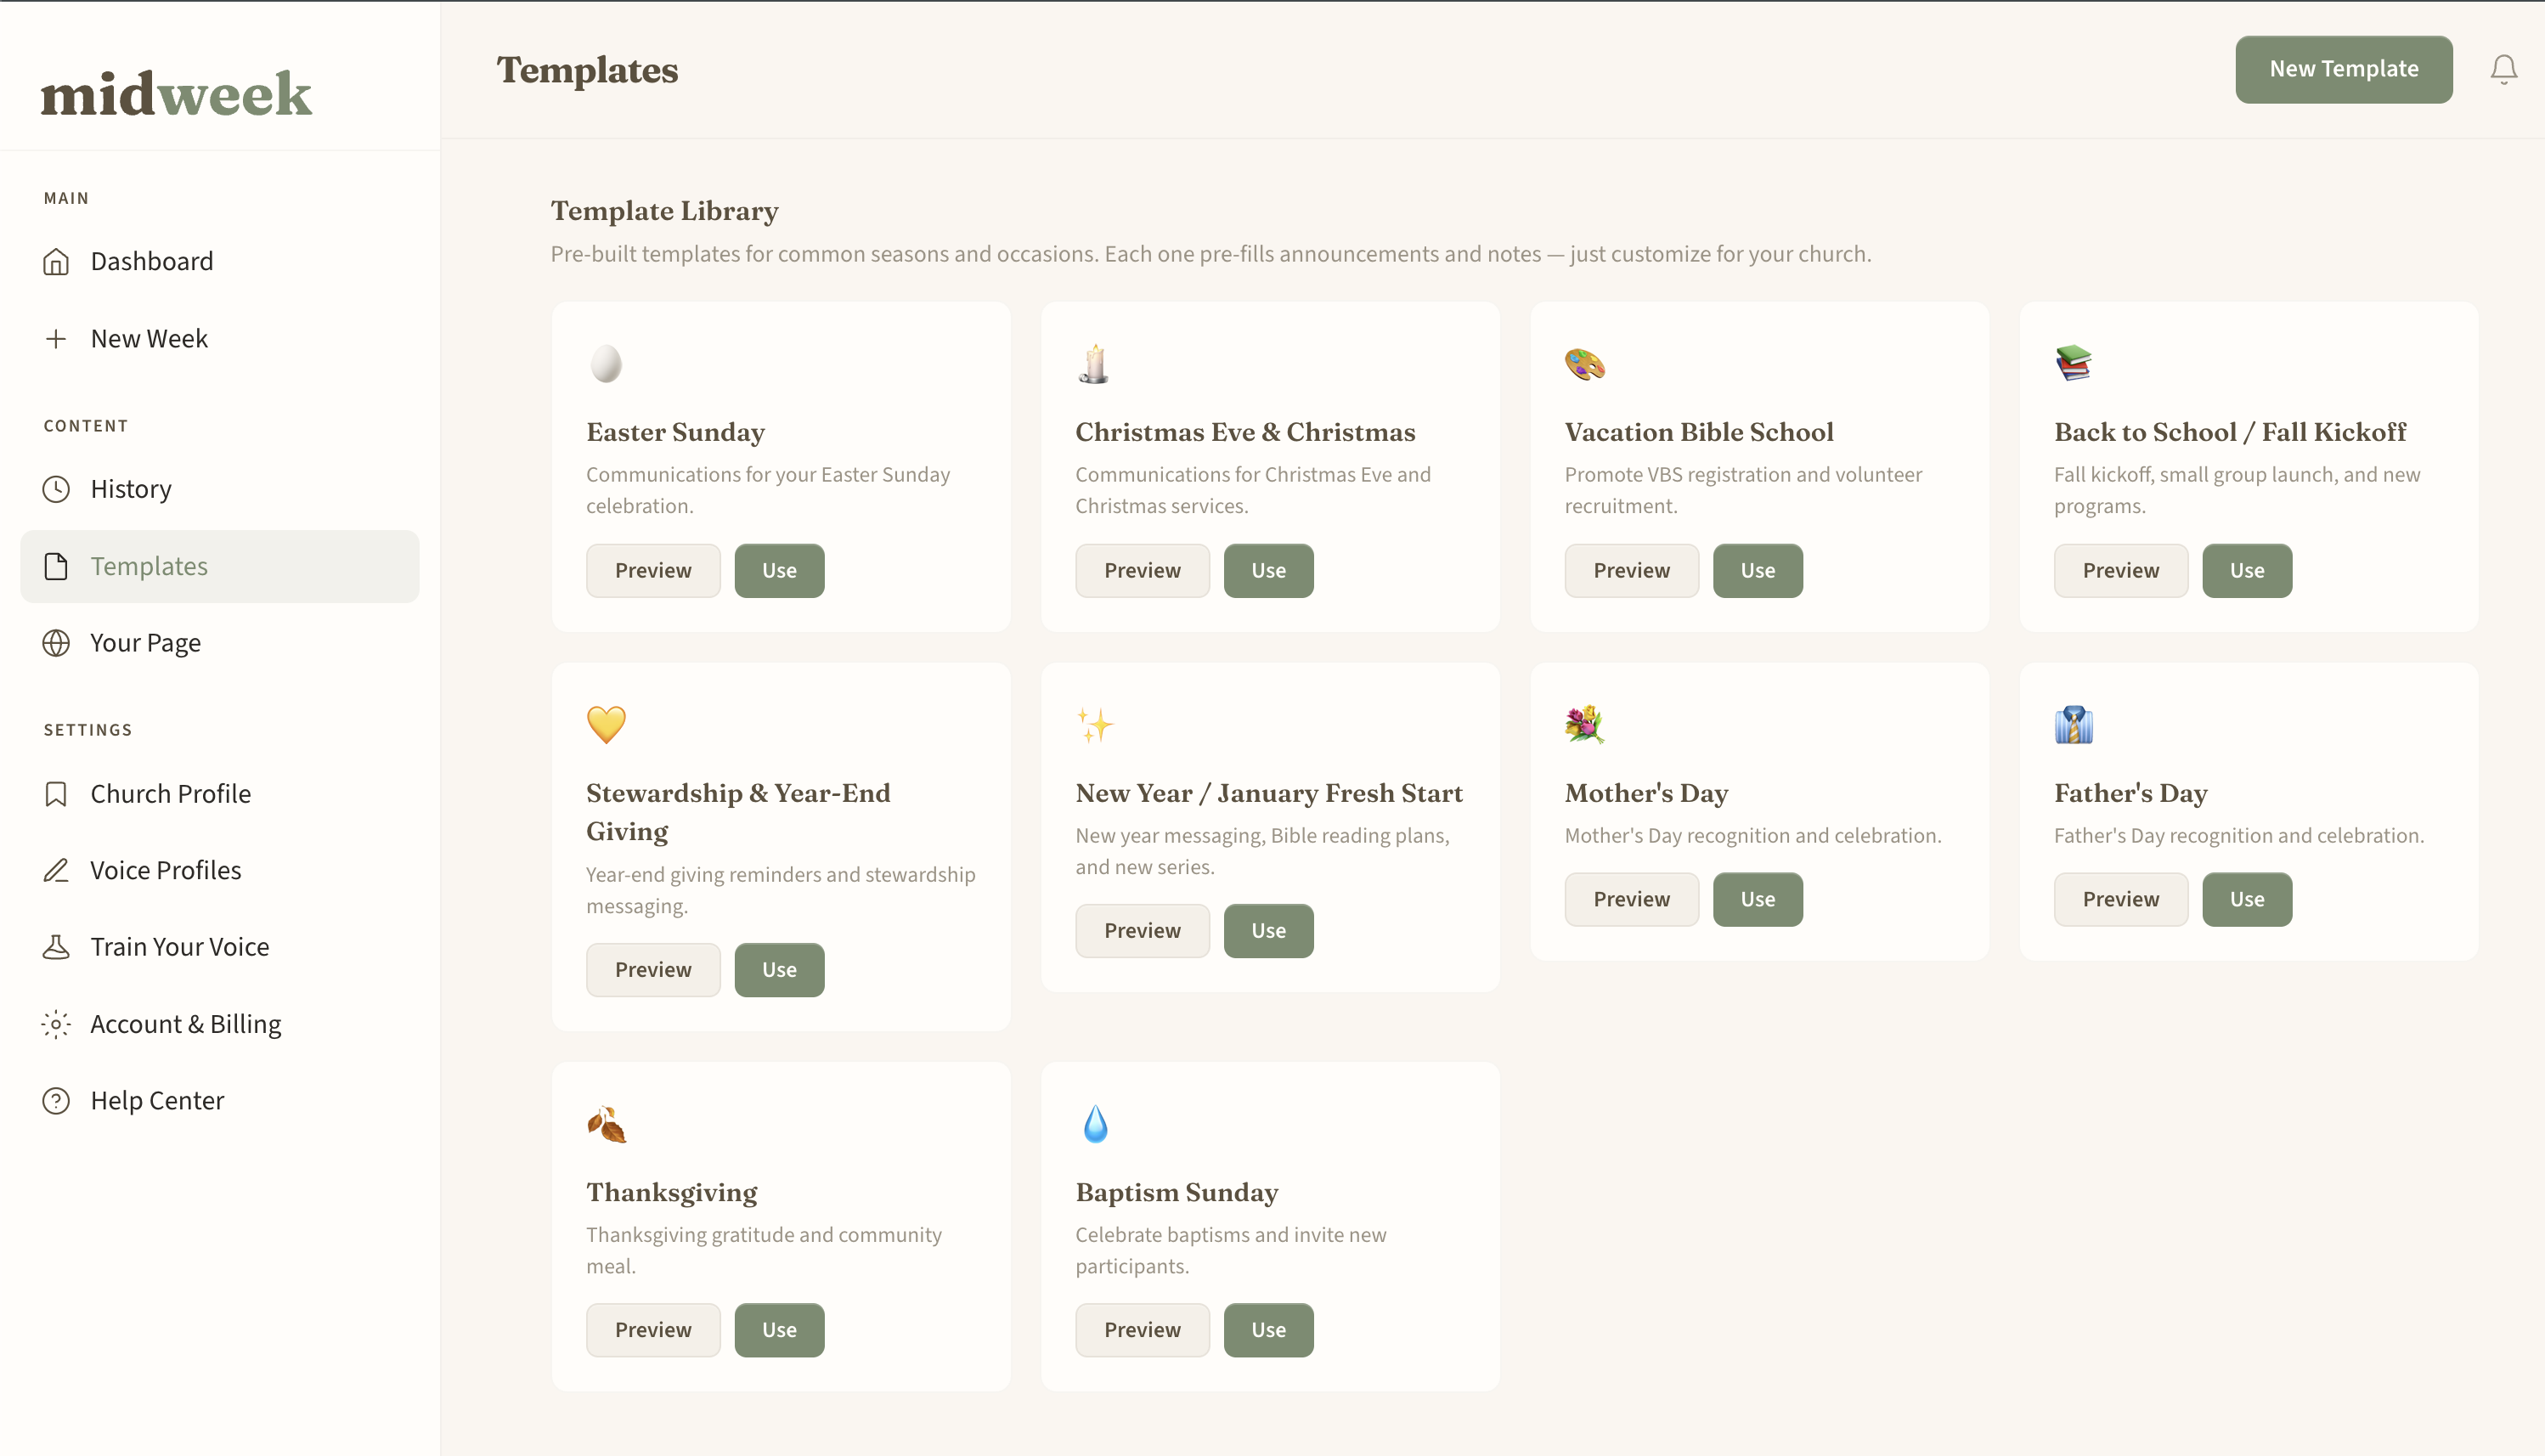Viewport: 2545px width, 1456px height.
Task: Preview the Easter Sunday template
Action: pos(653,571)
